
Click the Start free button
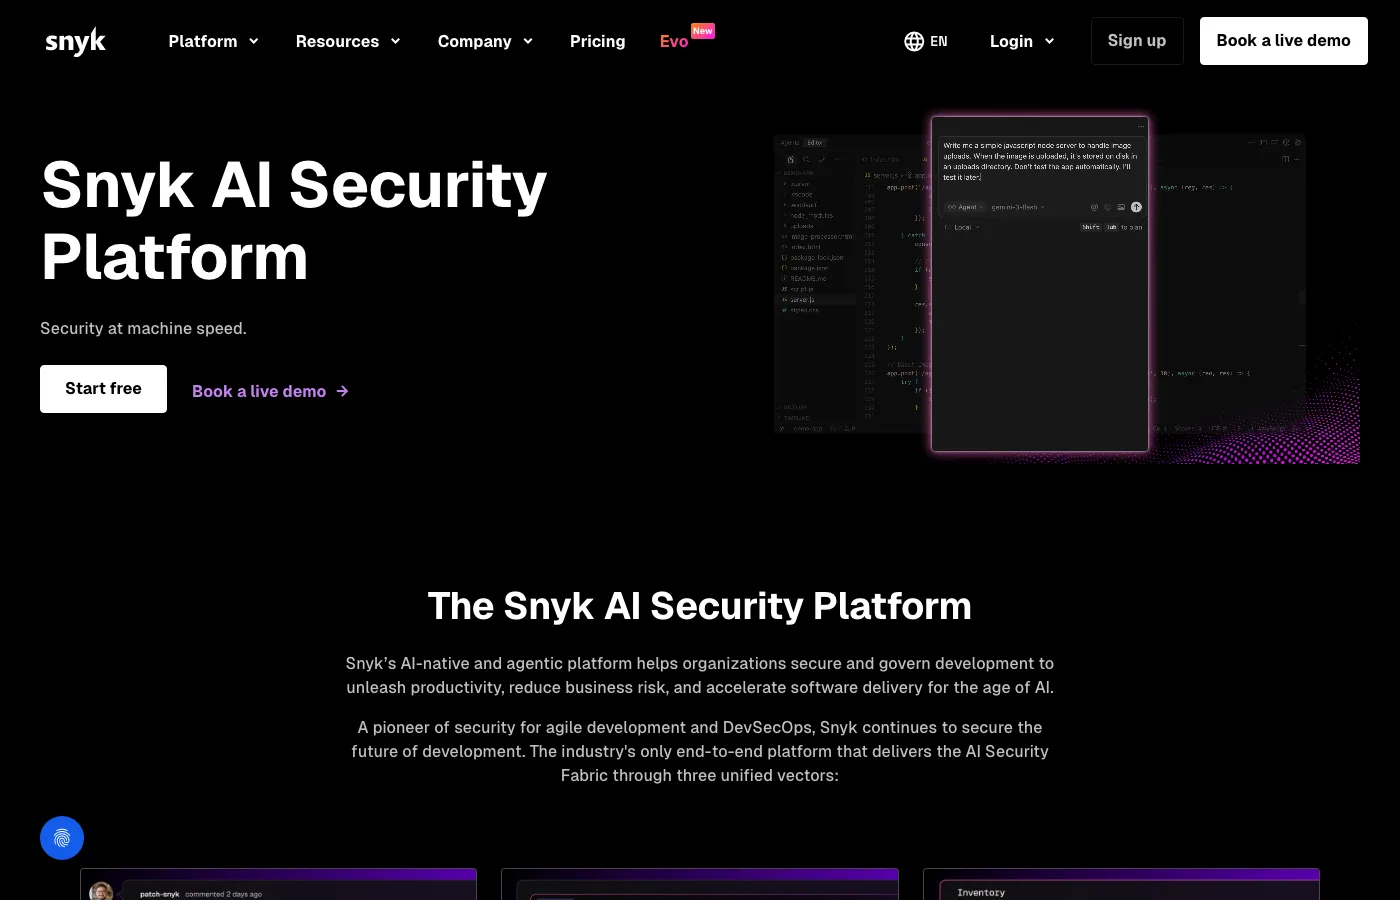point(103,388)
